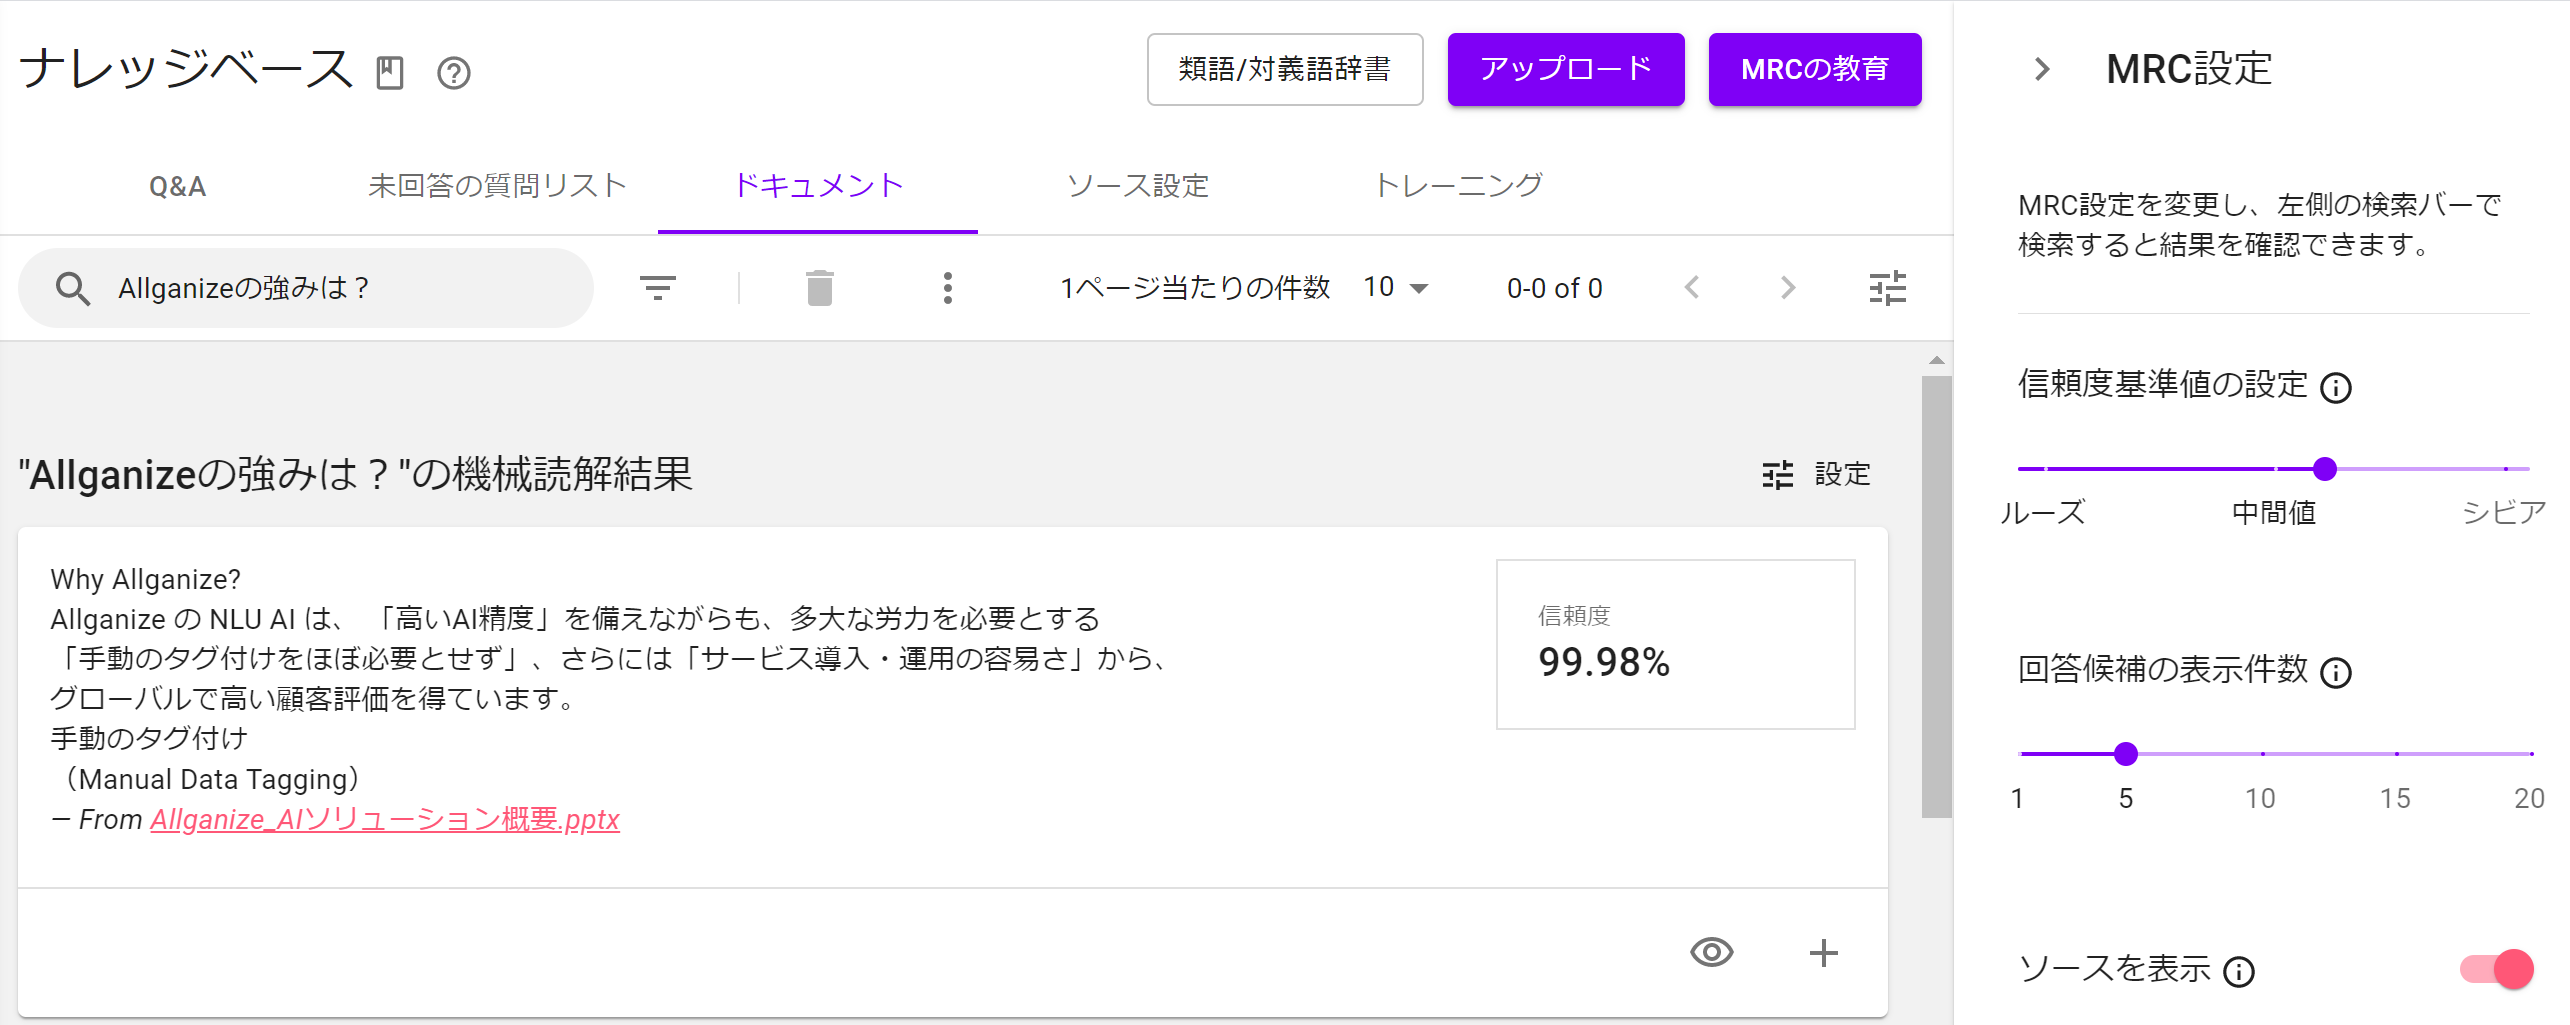
Task: Show info for 信頼度基準値の設定
Action: pos(2336,388)
